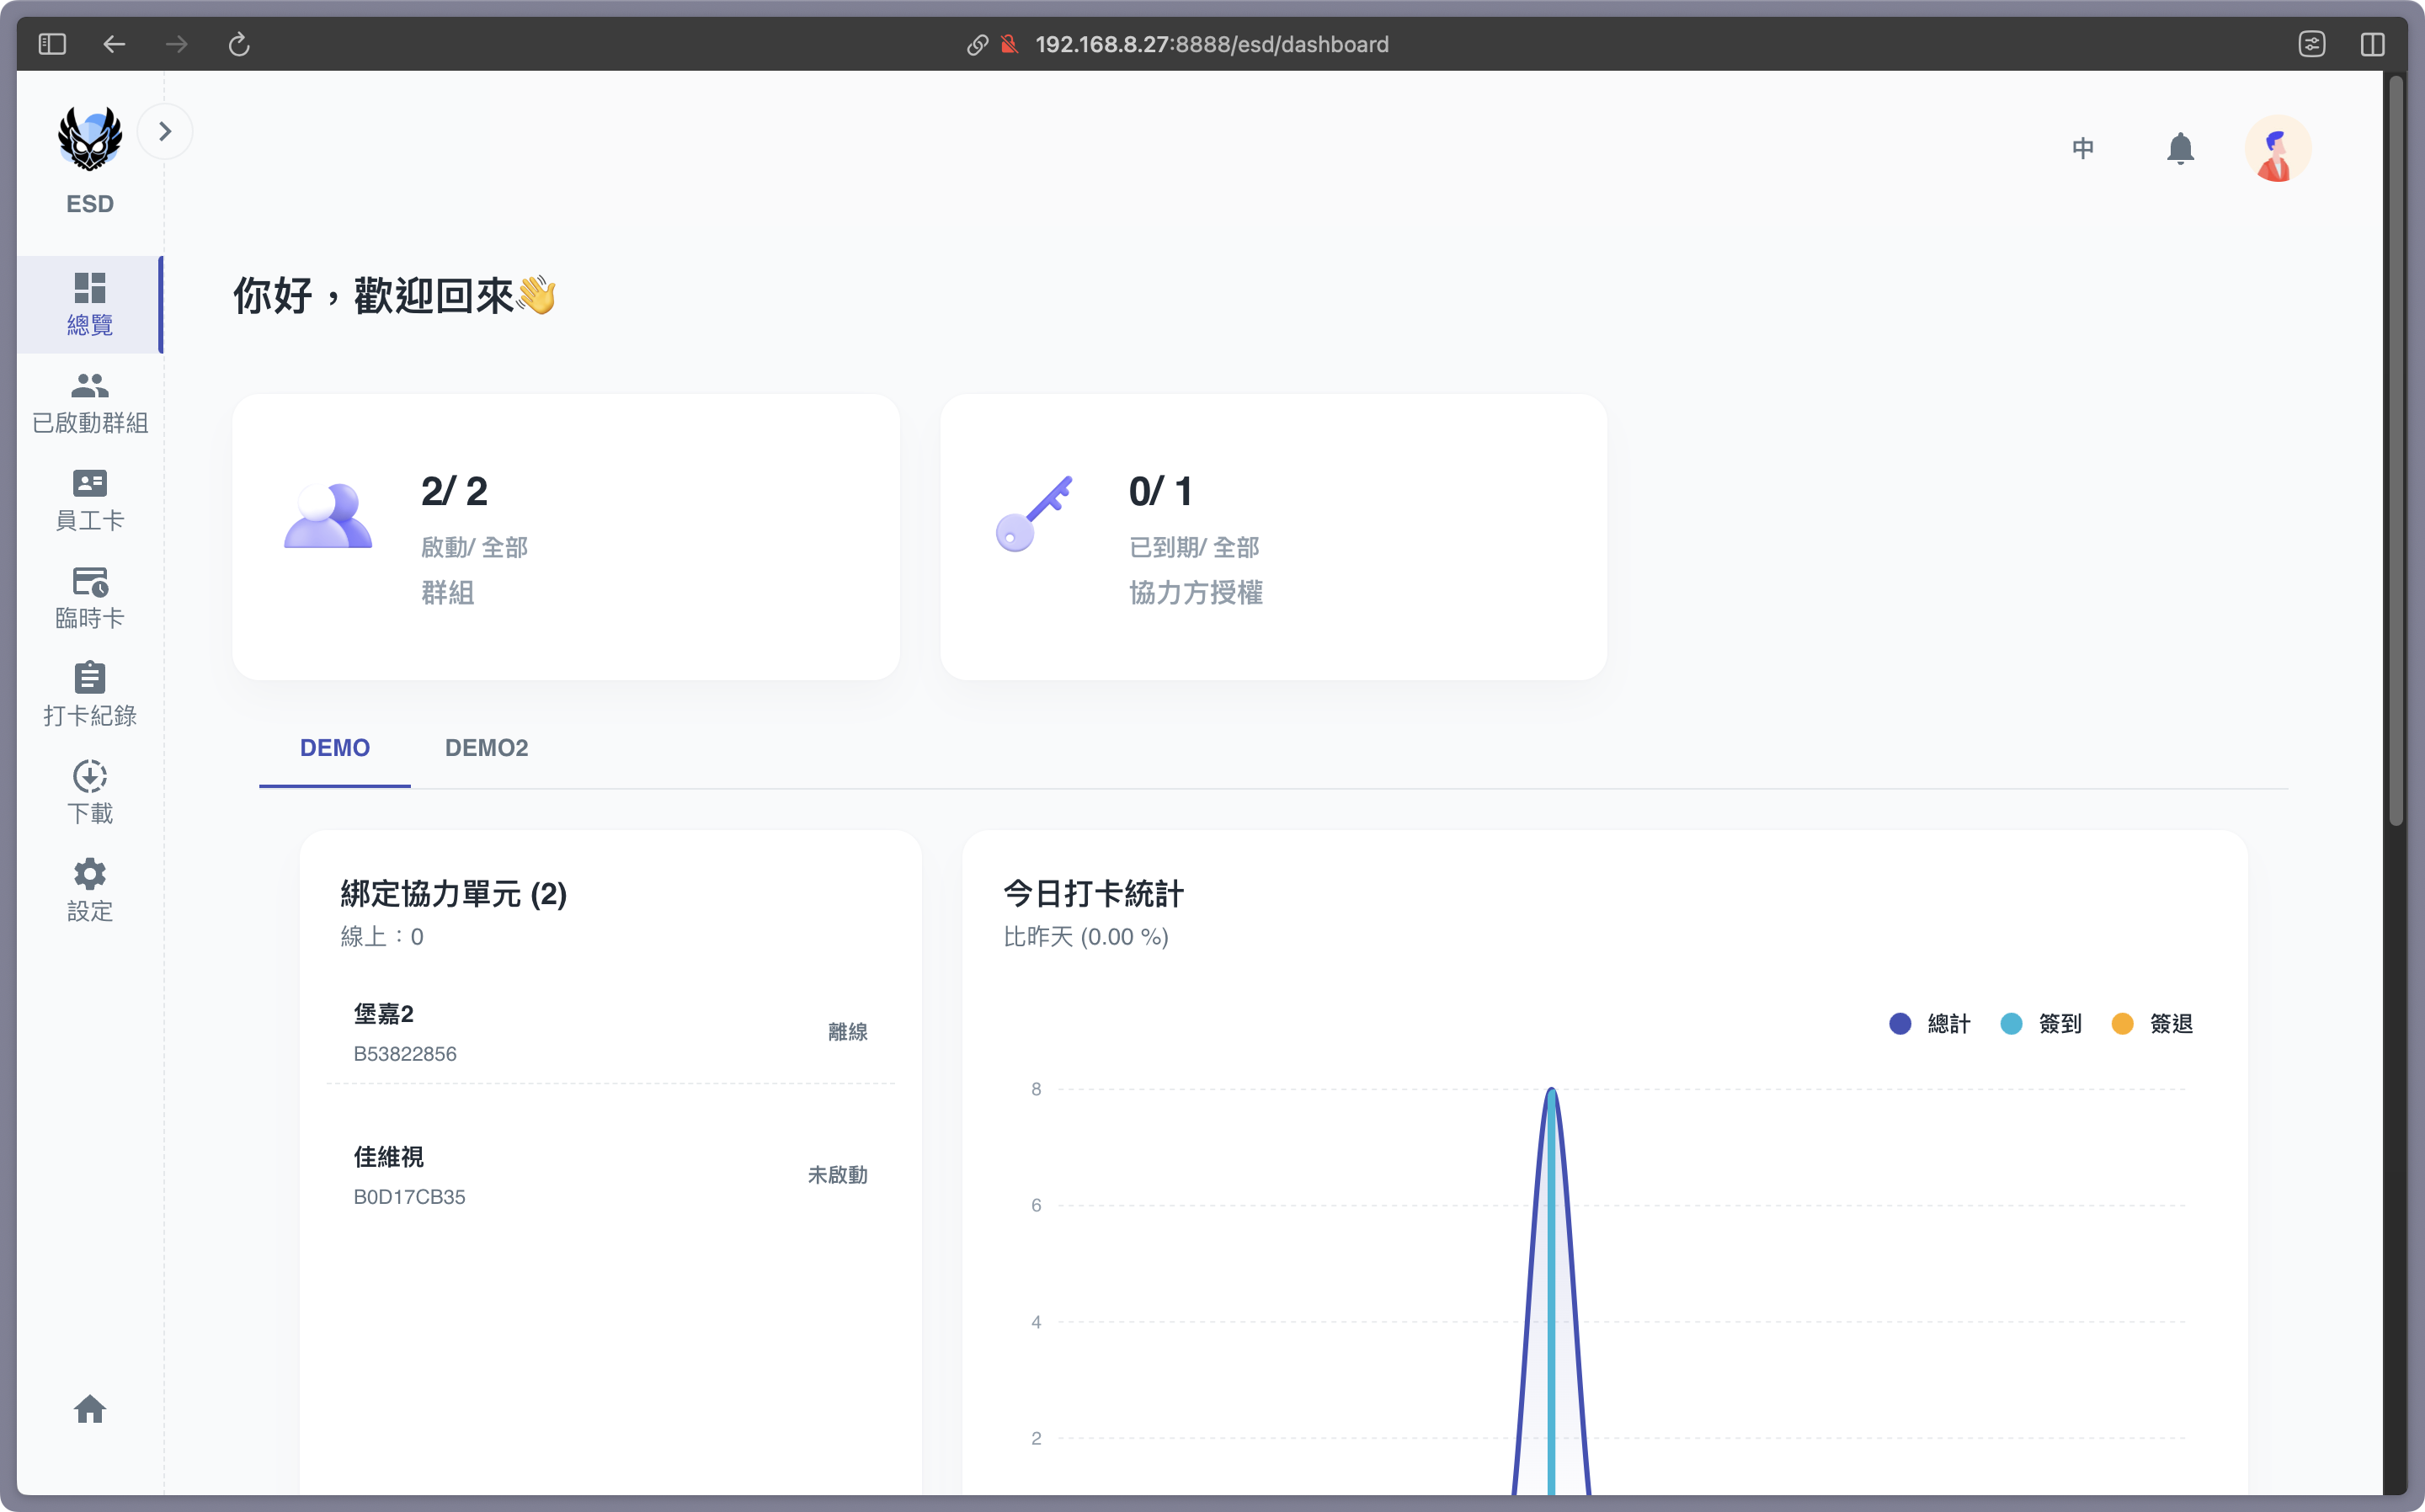Click the browser address bar URL
Viewport: 2425px width, 1512px height.
pos(1211,44)
